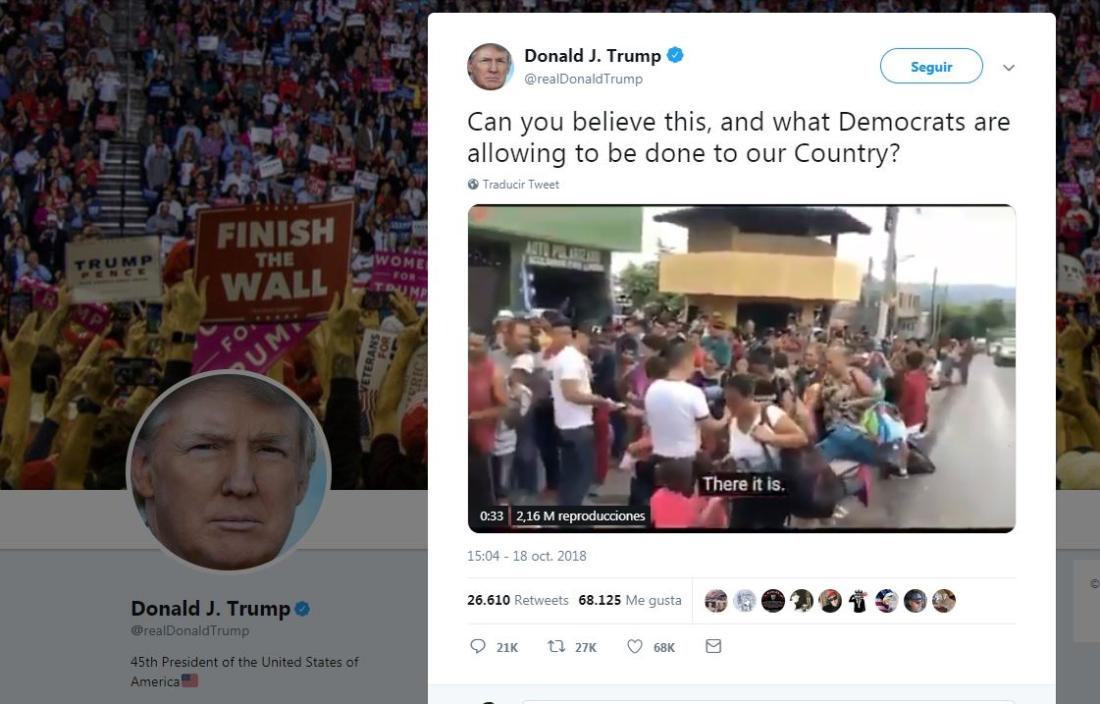Click profile verified badge under large photo
Viewport: 1100px width, 704px height.
302,609
